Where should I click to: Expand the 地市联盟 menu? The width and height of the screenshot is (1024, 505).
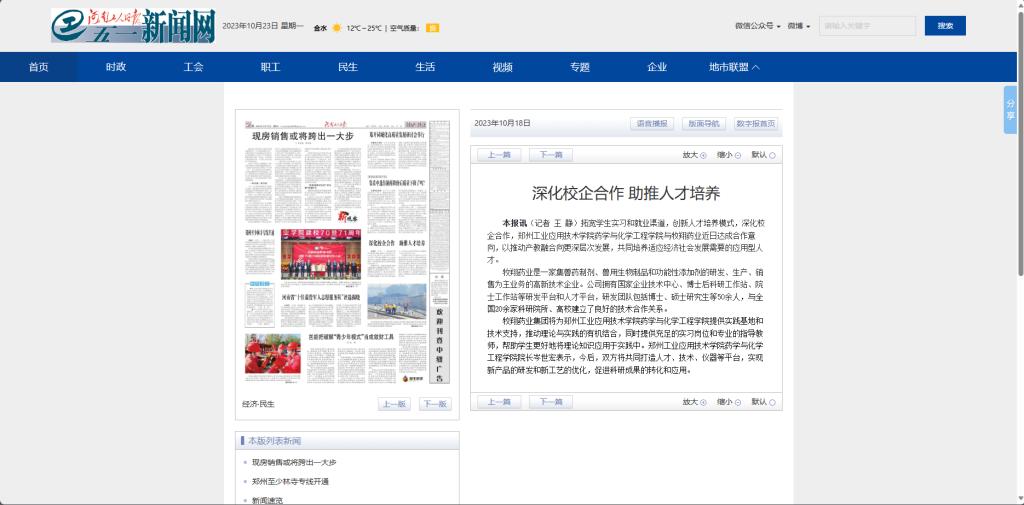(734, 67)
